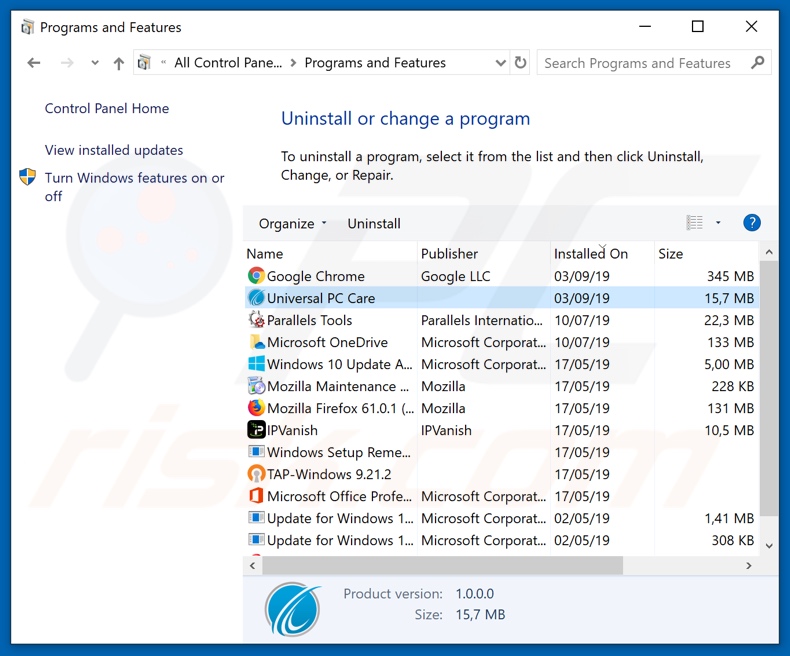Click the forward navigation arrow

coord(67,63)
